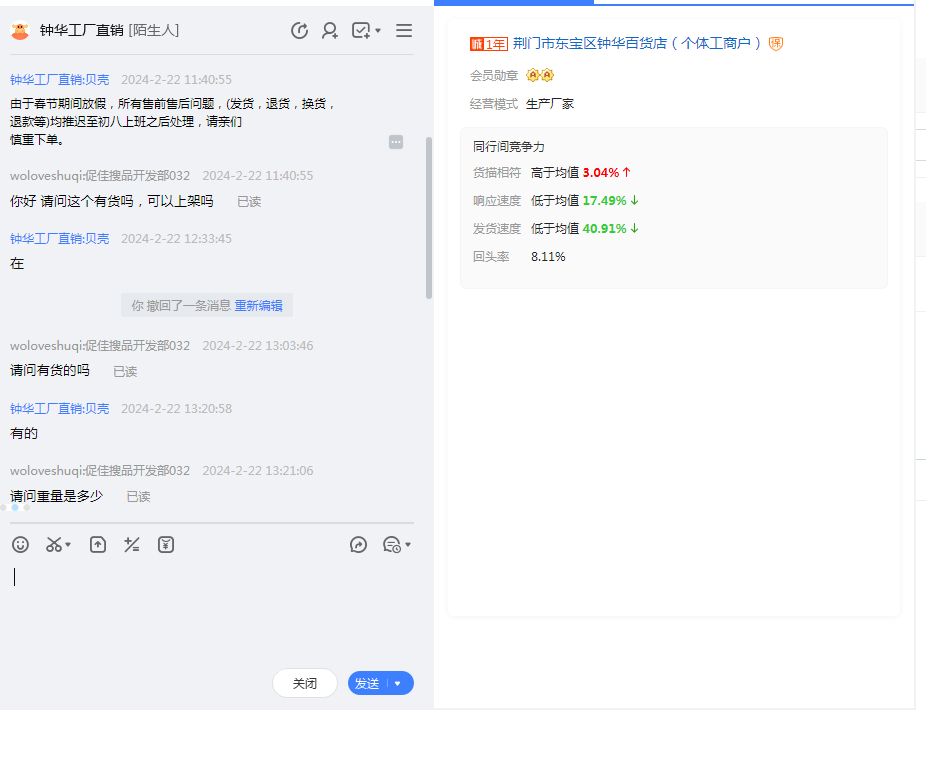Open the emoji picker in message toolbar
The width and height of the screenshot is (926, 769).
(x=20, y=545)
